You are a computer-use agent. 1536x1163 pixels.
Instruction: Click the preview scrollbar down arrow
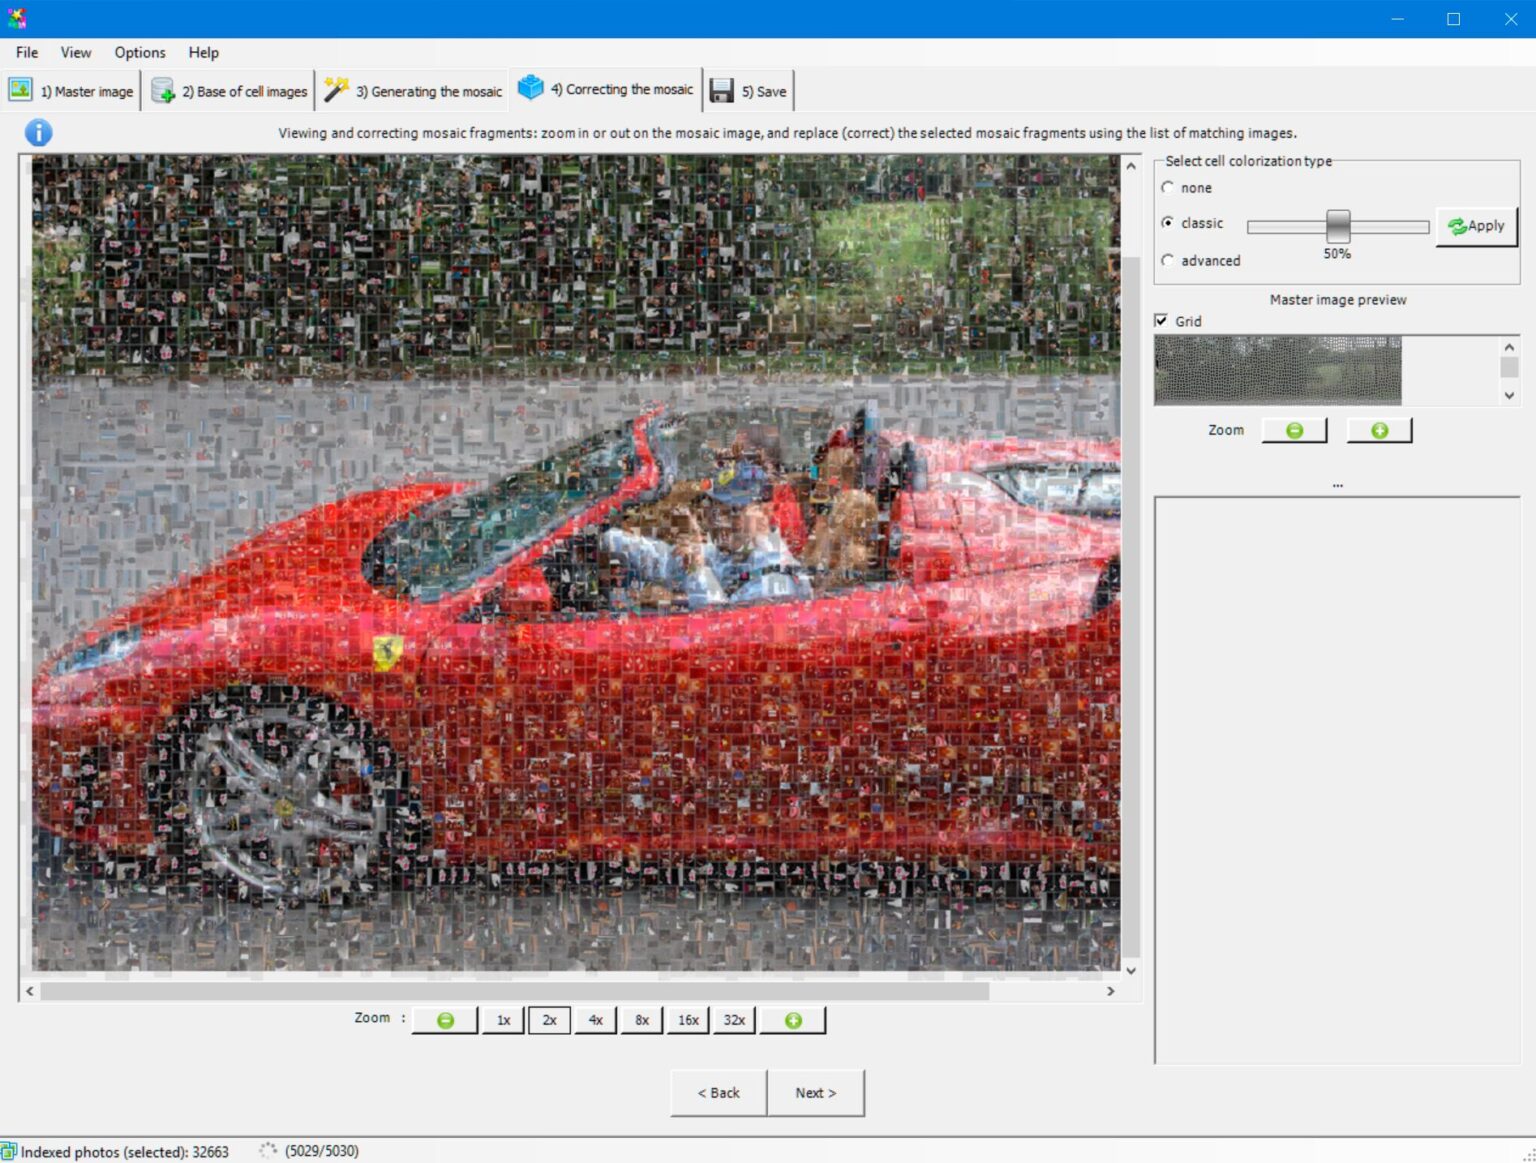pyautogui.click(x=1509, y=396)
